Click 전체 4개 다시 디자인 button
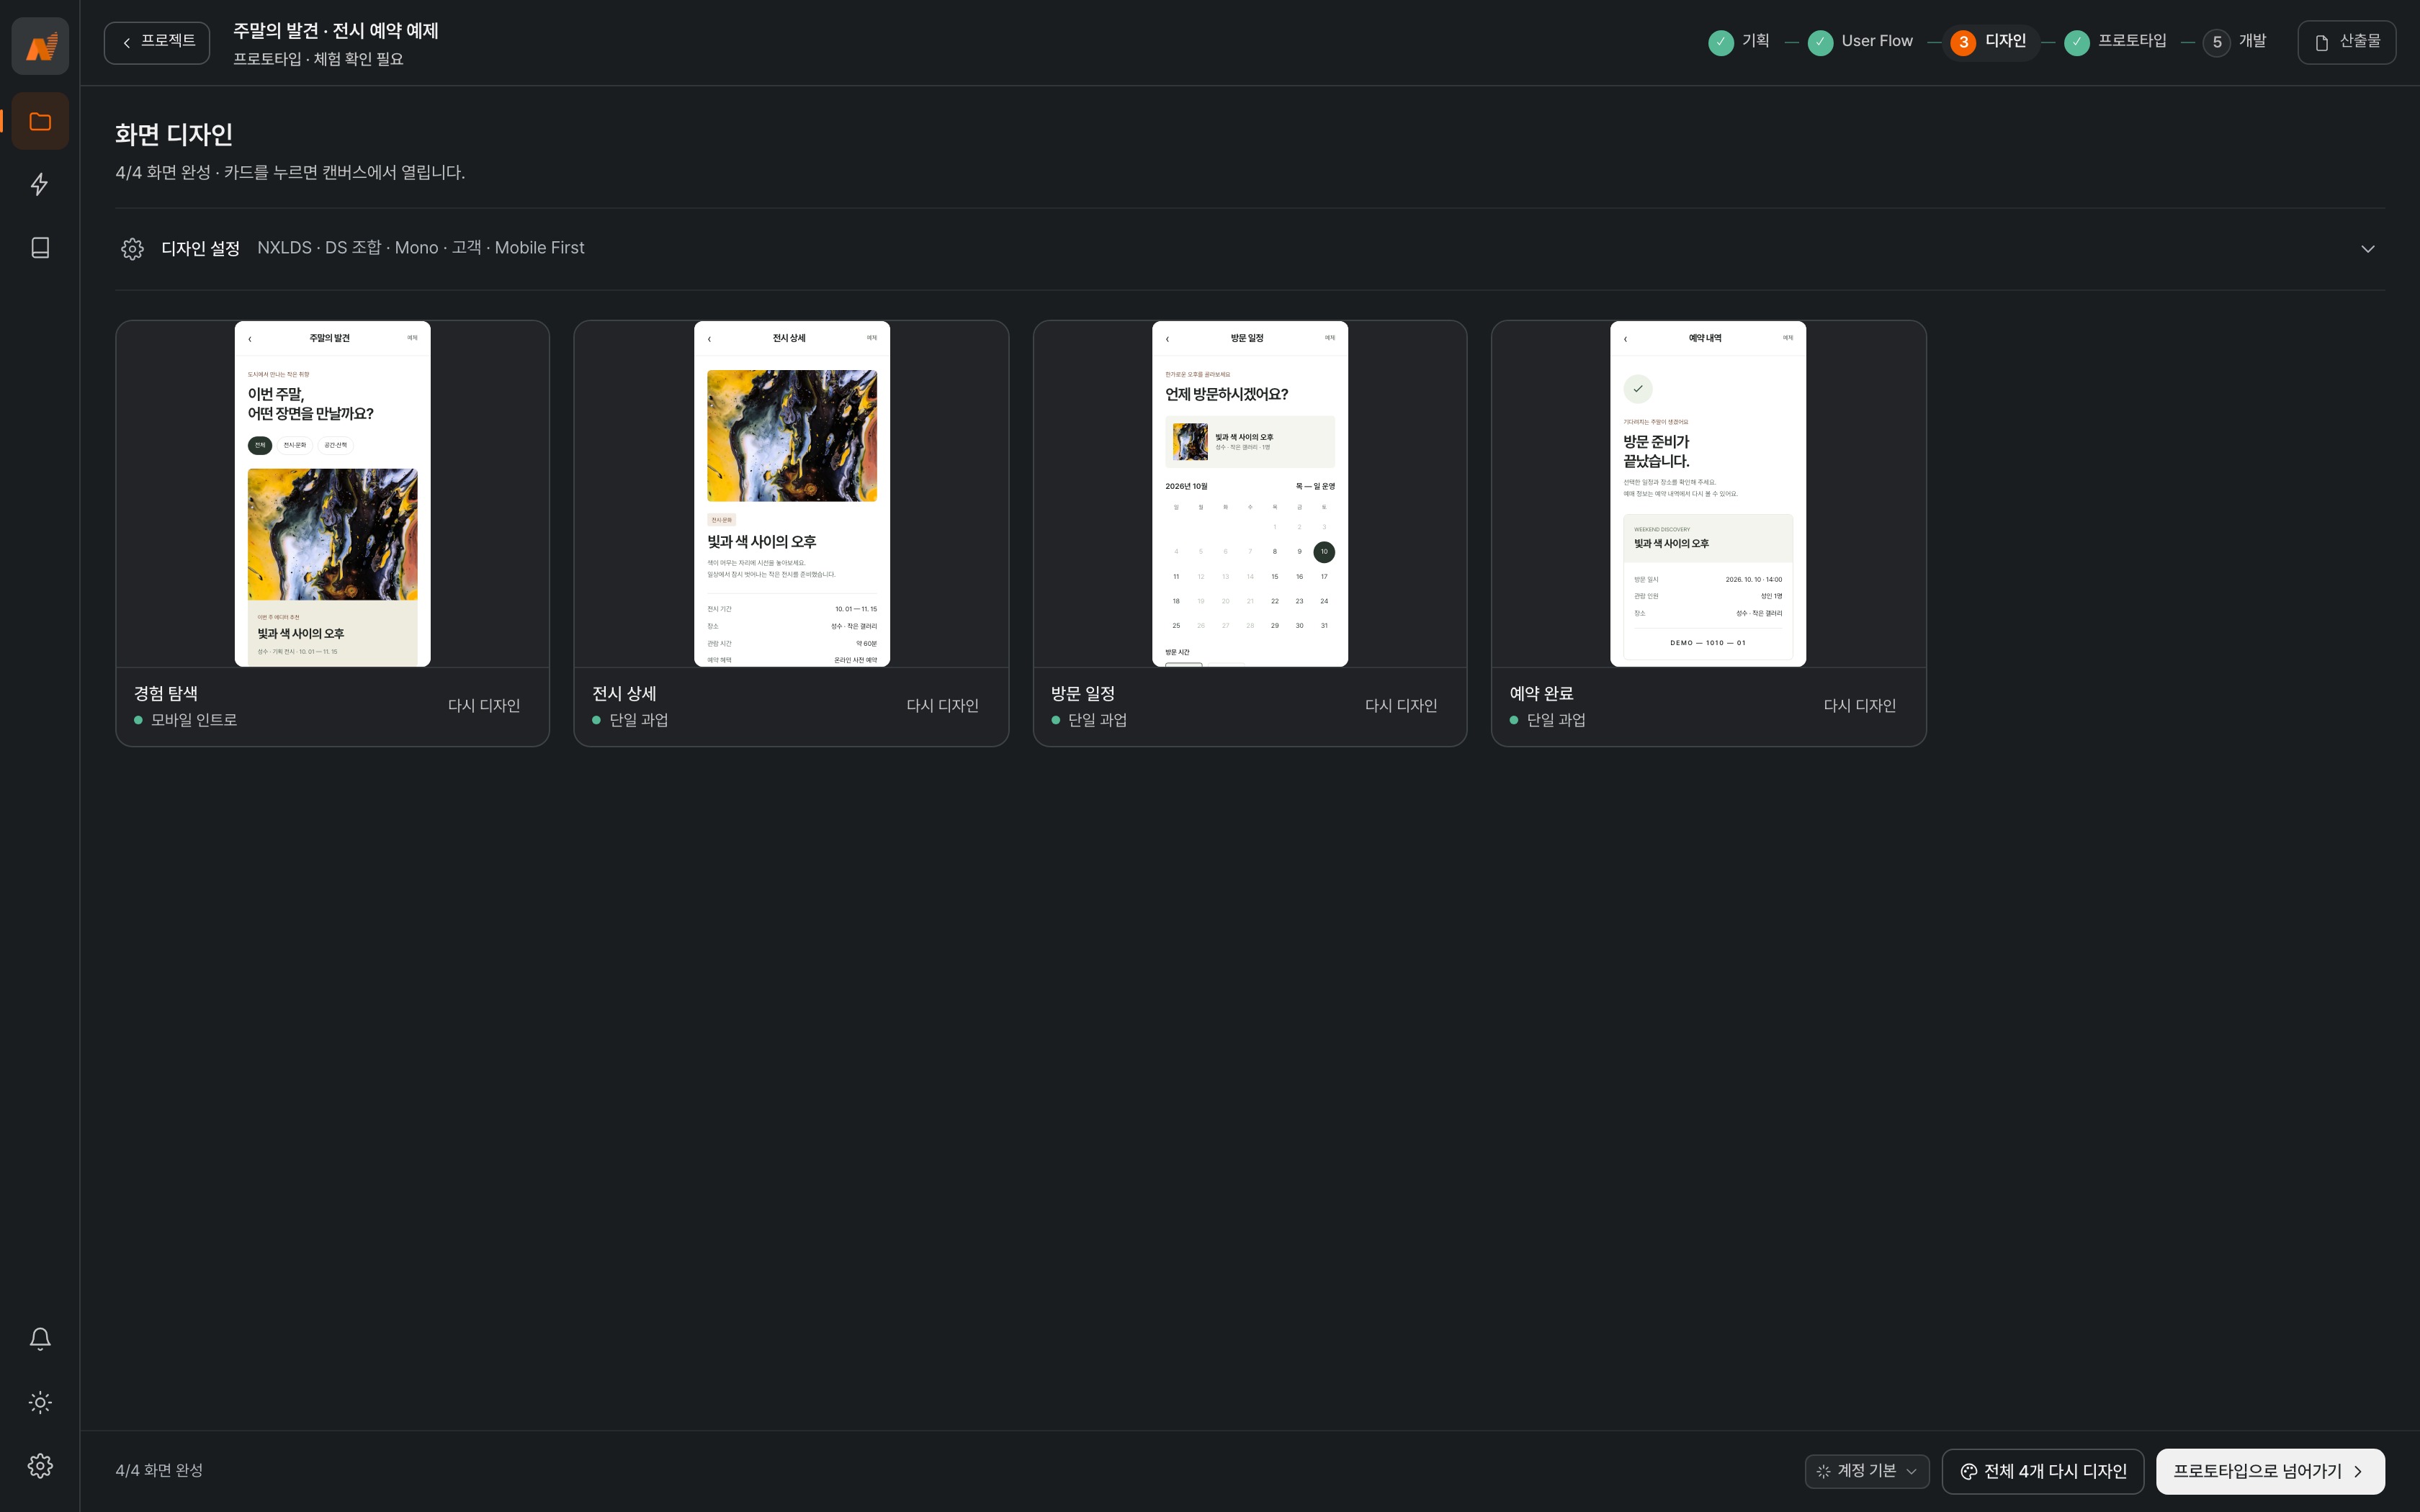The height and width of the screenshot is (1512, 2420). 2042,1470
